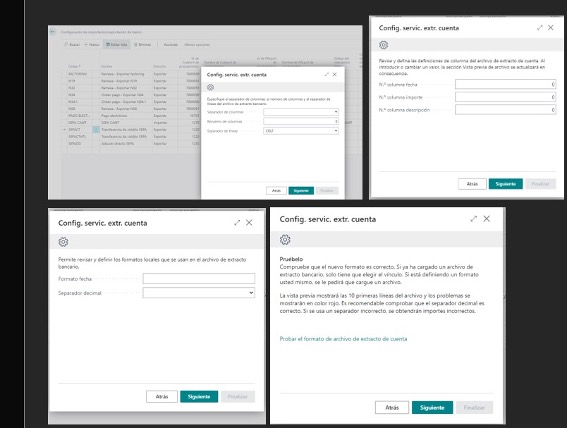568x428 pixels.
Task: Open Buscar search in the list toolbar
Action: pyautogui.click(x=72, y=45)
